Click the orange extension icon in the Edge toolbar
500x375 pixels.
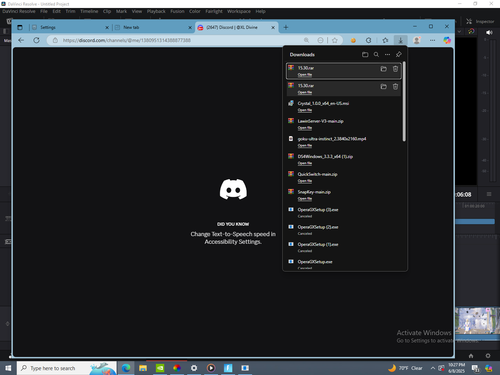pyautogui.click(x=353, y=40)
